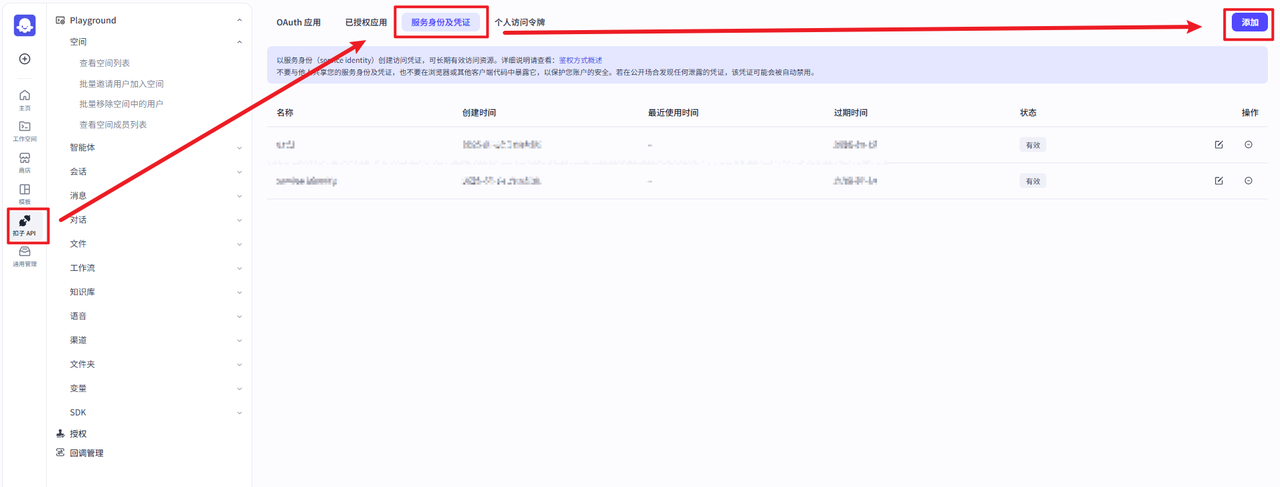Open the 商店 store icon
This screenshot has height=487, width=1280.
pos(25,162)
